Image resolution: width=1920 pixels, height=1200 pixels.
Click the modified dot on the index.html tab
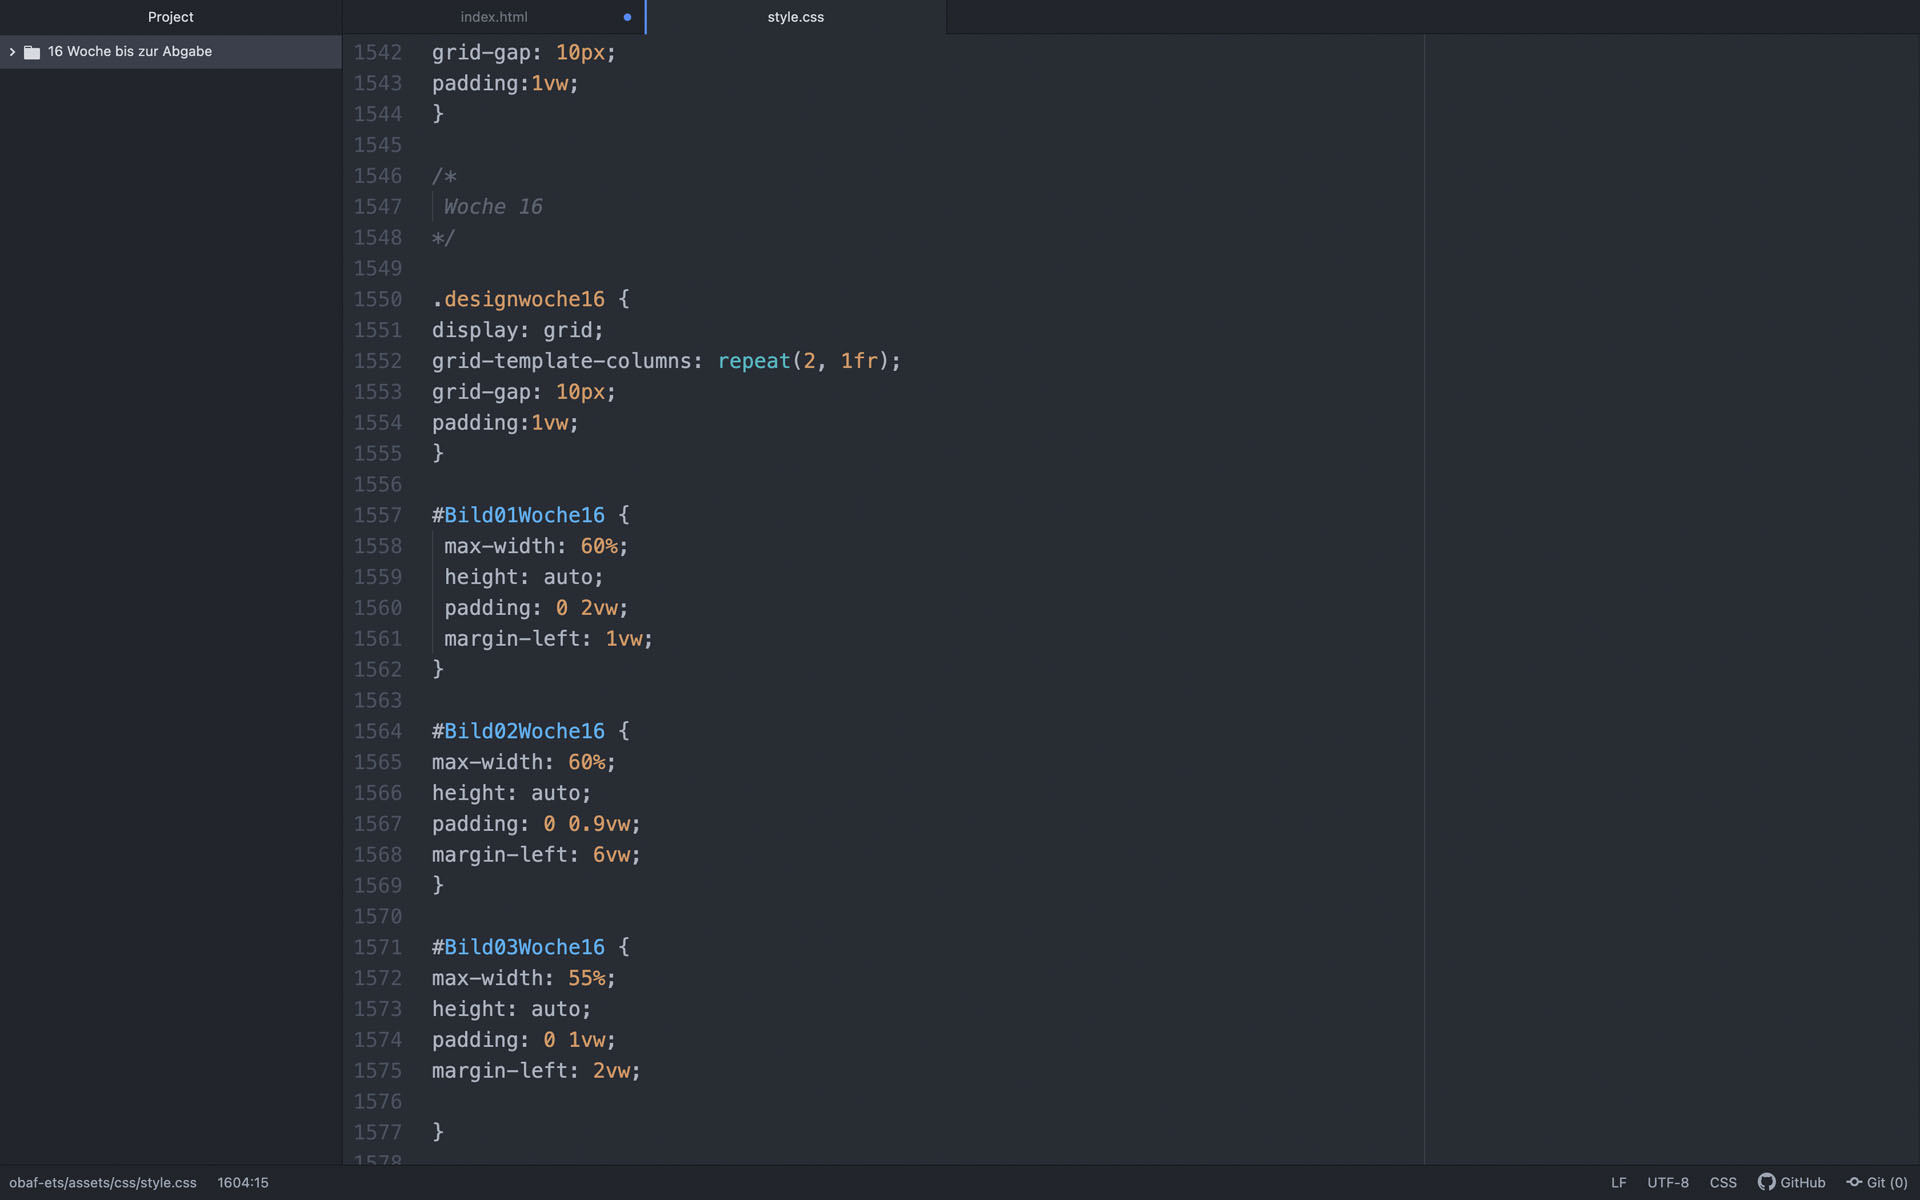click(627, 17)
